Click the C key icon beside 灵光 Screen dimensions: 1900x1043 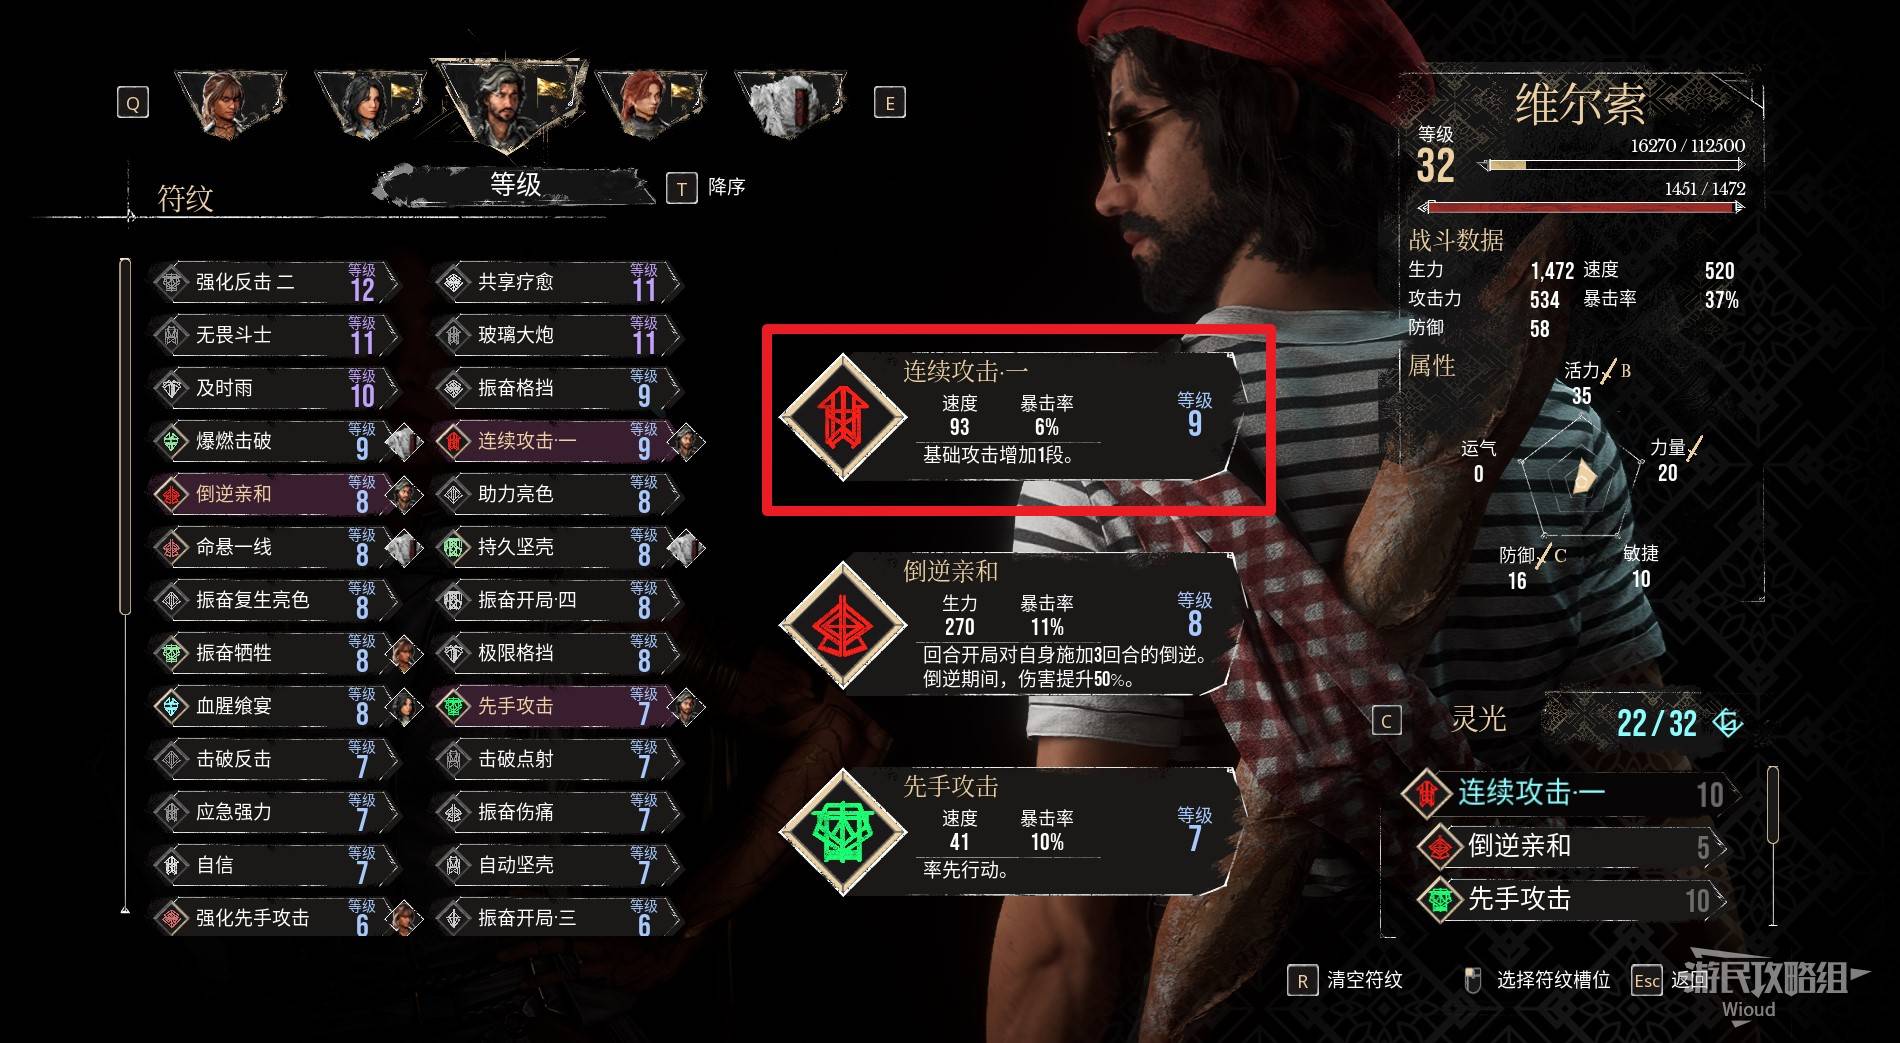point(1386,721)
